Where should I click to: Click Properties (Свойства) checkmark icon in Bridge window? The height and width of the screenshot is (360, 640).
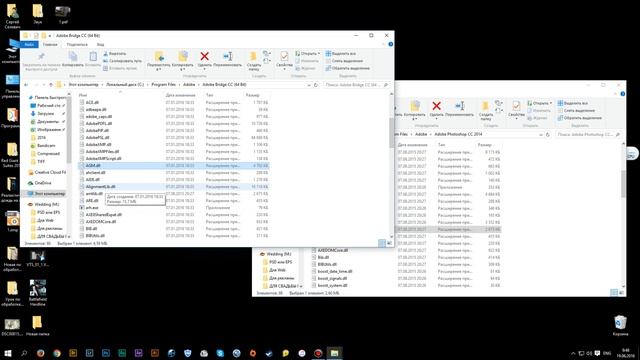pyautogui.click(x=284, y=56)
